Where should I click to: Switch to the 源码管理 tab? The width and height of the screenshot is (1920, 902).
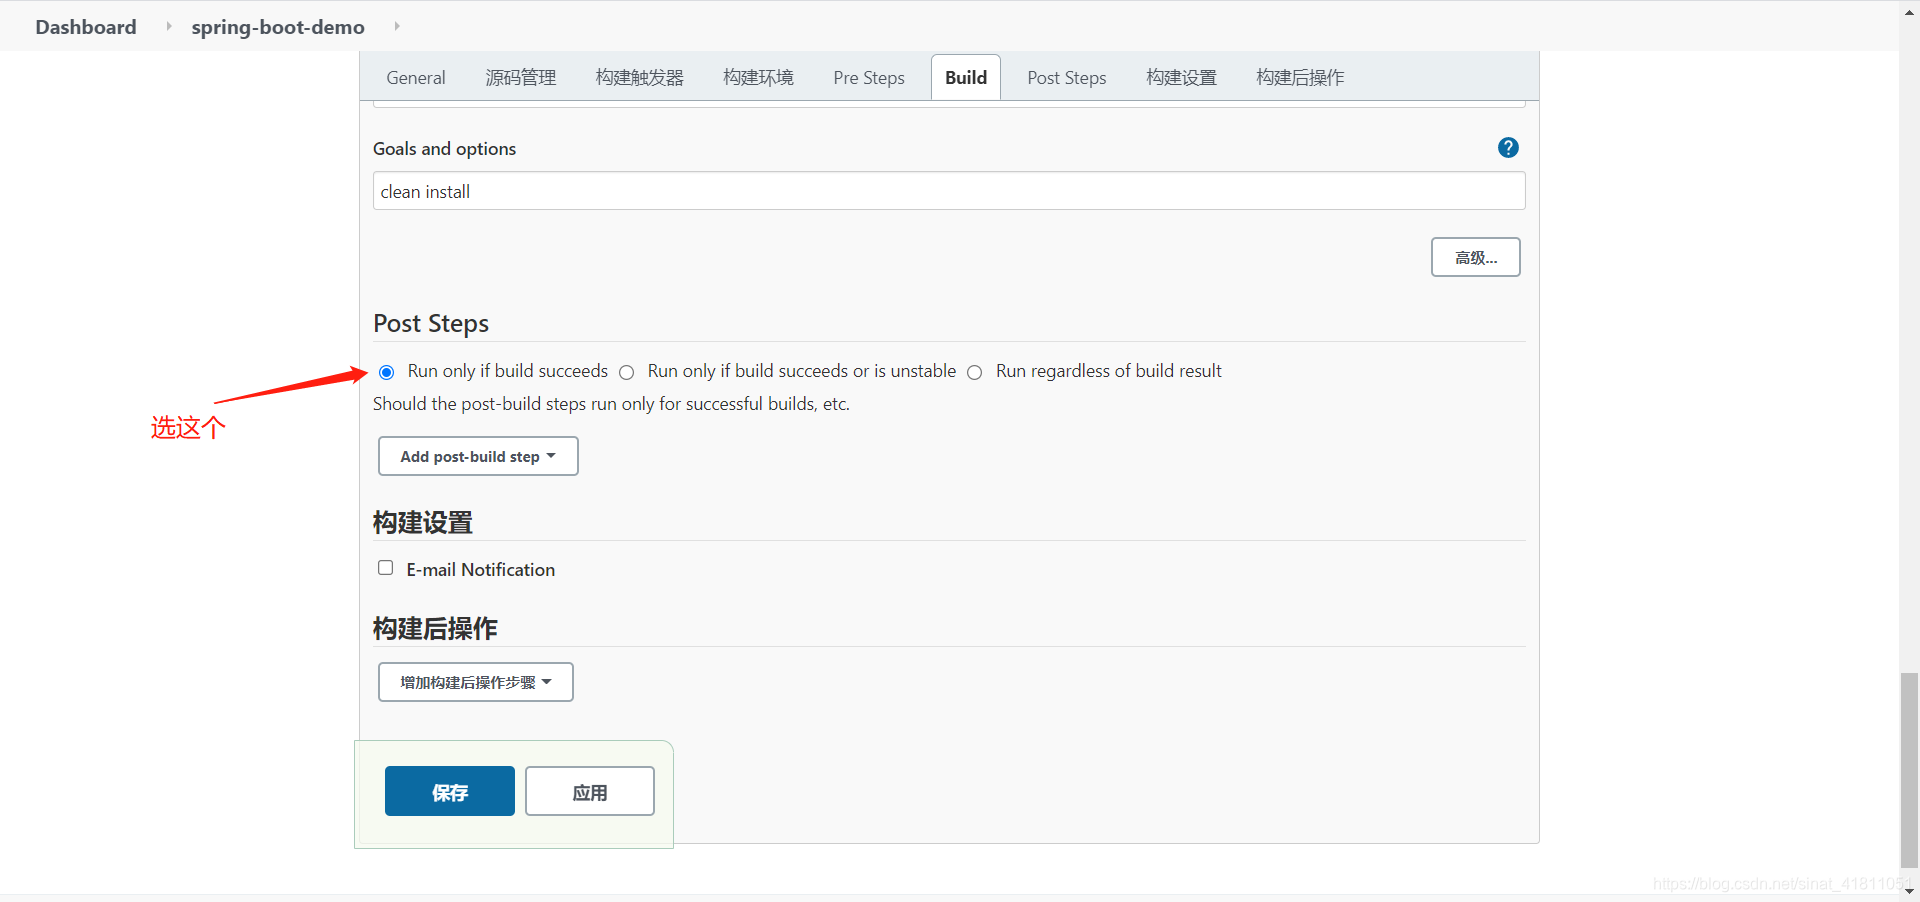pyautogui.click(x=521, y=78)
